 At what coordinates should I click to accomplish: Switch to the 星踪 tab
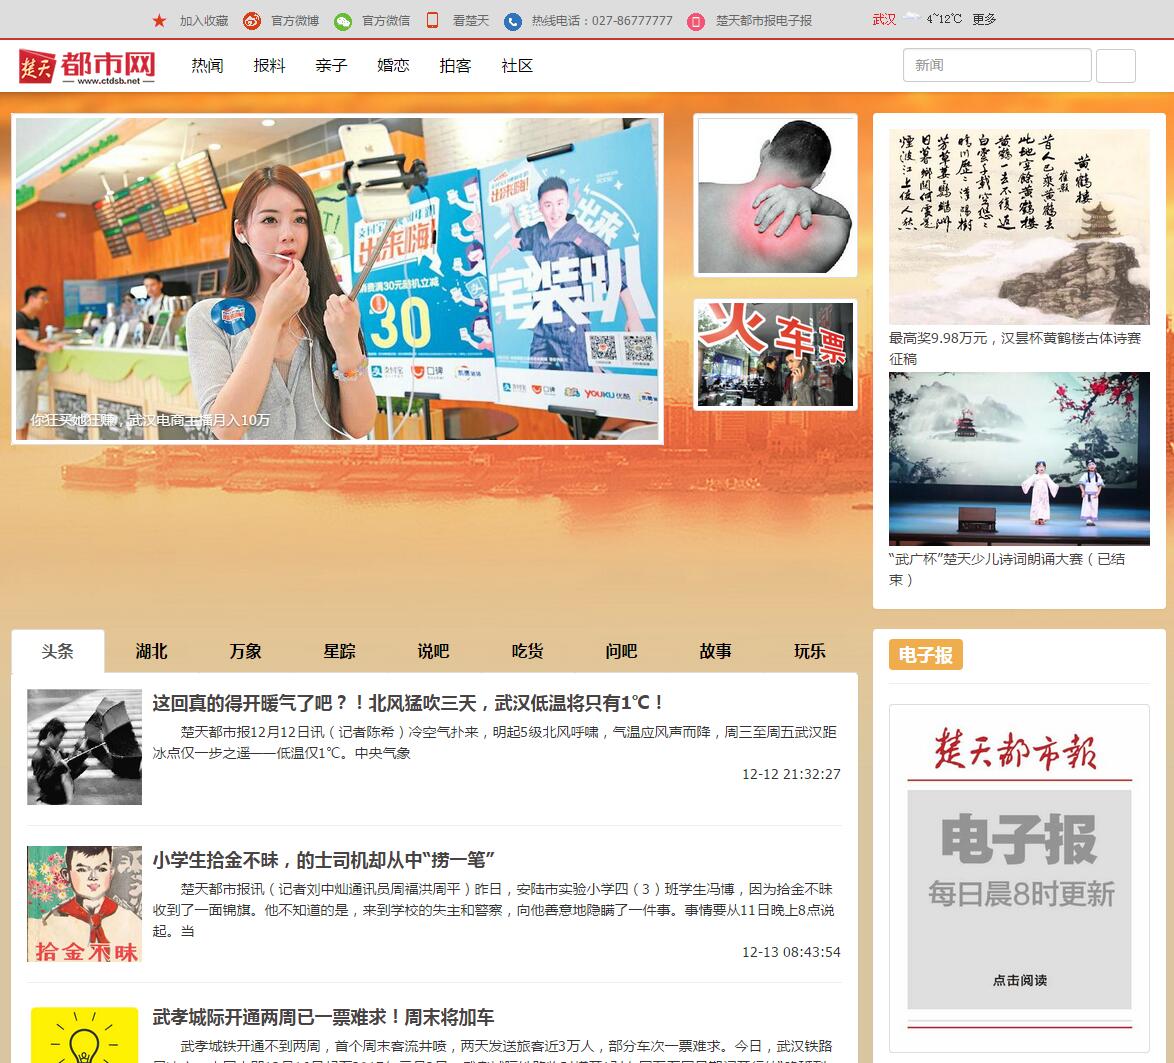tap(340, 651)
